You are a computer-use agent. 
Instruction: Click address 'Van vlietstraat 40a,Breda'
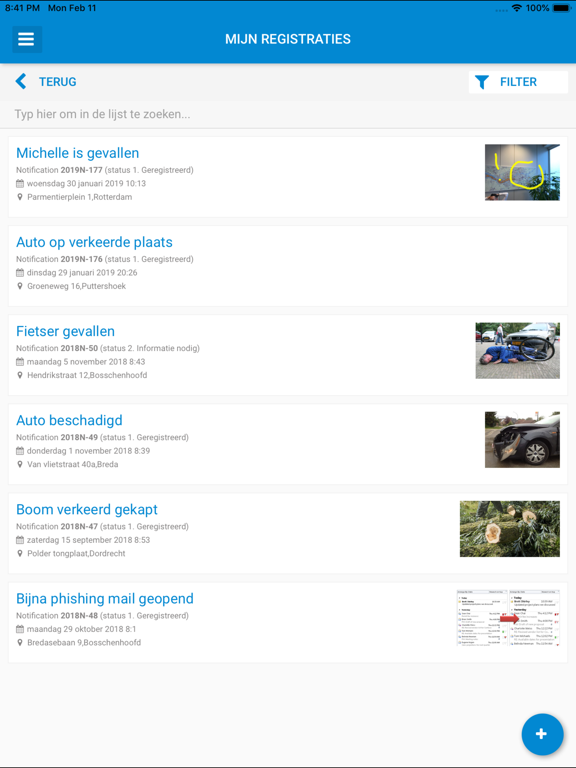[73, 464]
